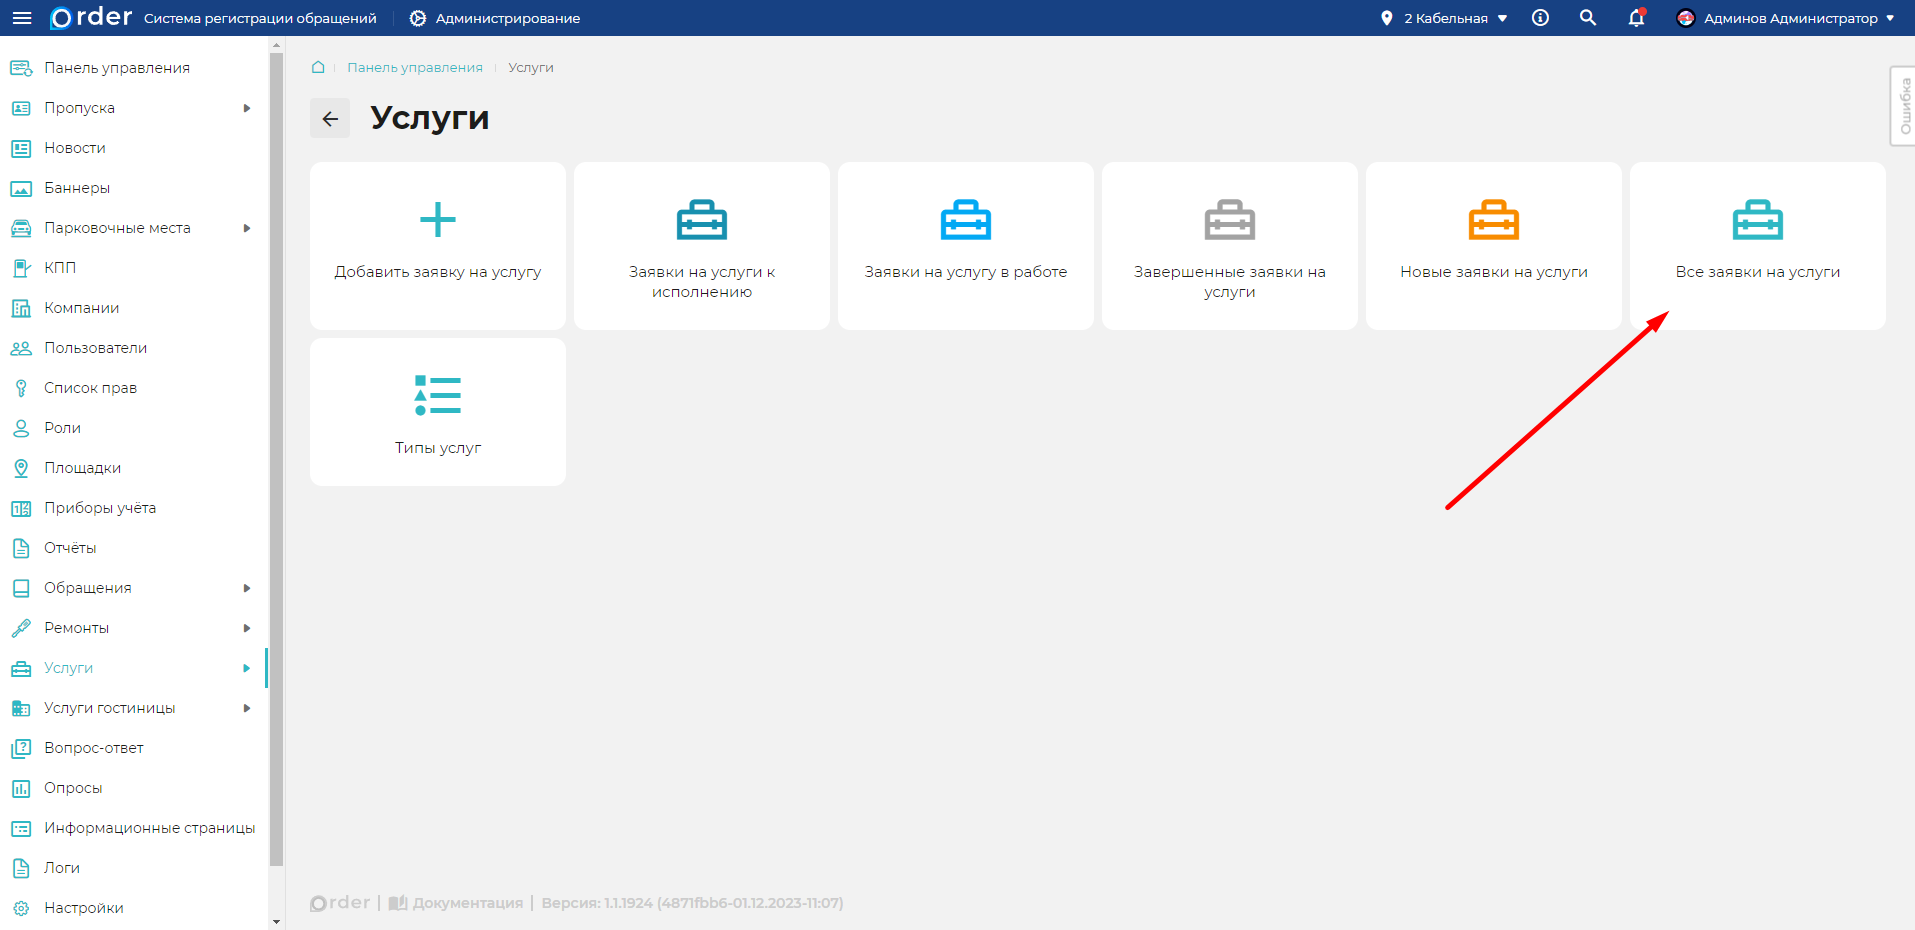The image size is (1915, 930).
Task: Open Админов Администратор user menu
Action: (1785, 18)
